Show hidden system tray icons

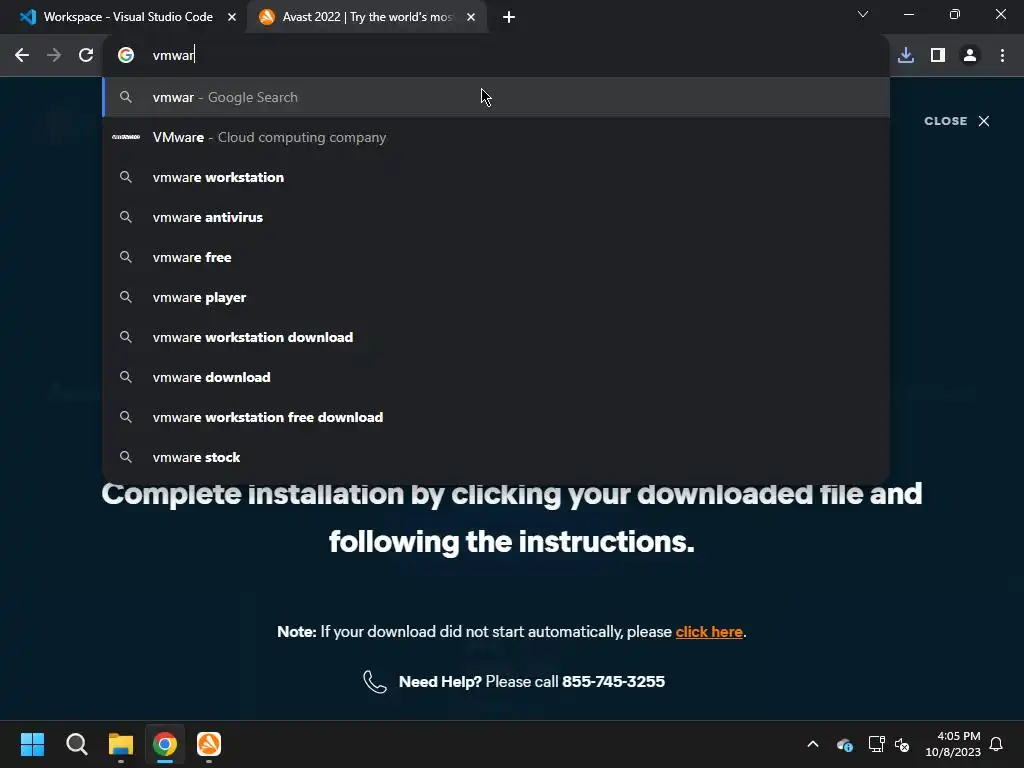pyautogui.click(x=813, y=744)
